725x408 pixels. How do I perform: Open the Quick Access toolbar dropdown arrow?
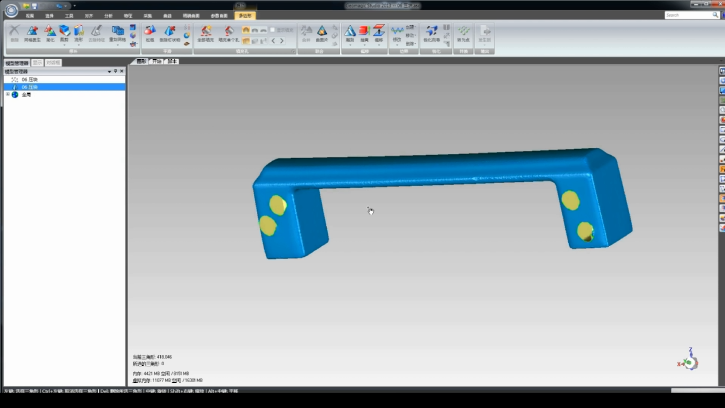[74, 5]
